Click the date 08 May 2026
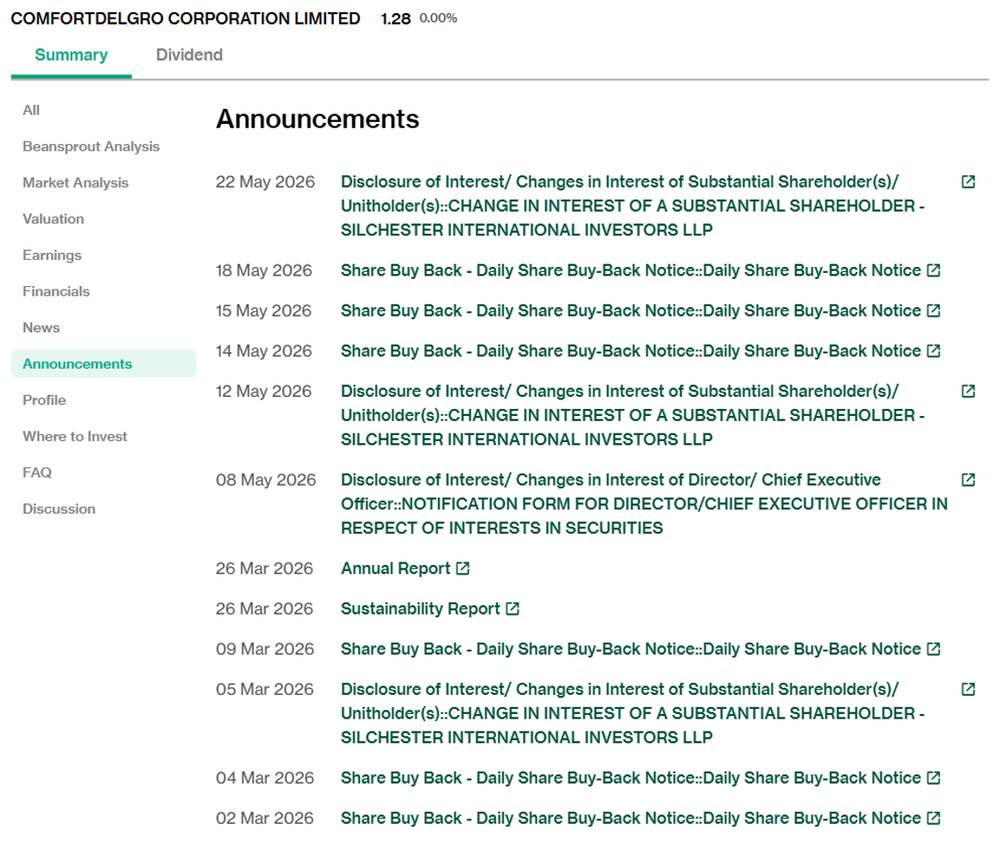The image size is (1000, 845). [266, 480]
